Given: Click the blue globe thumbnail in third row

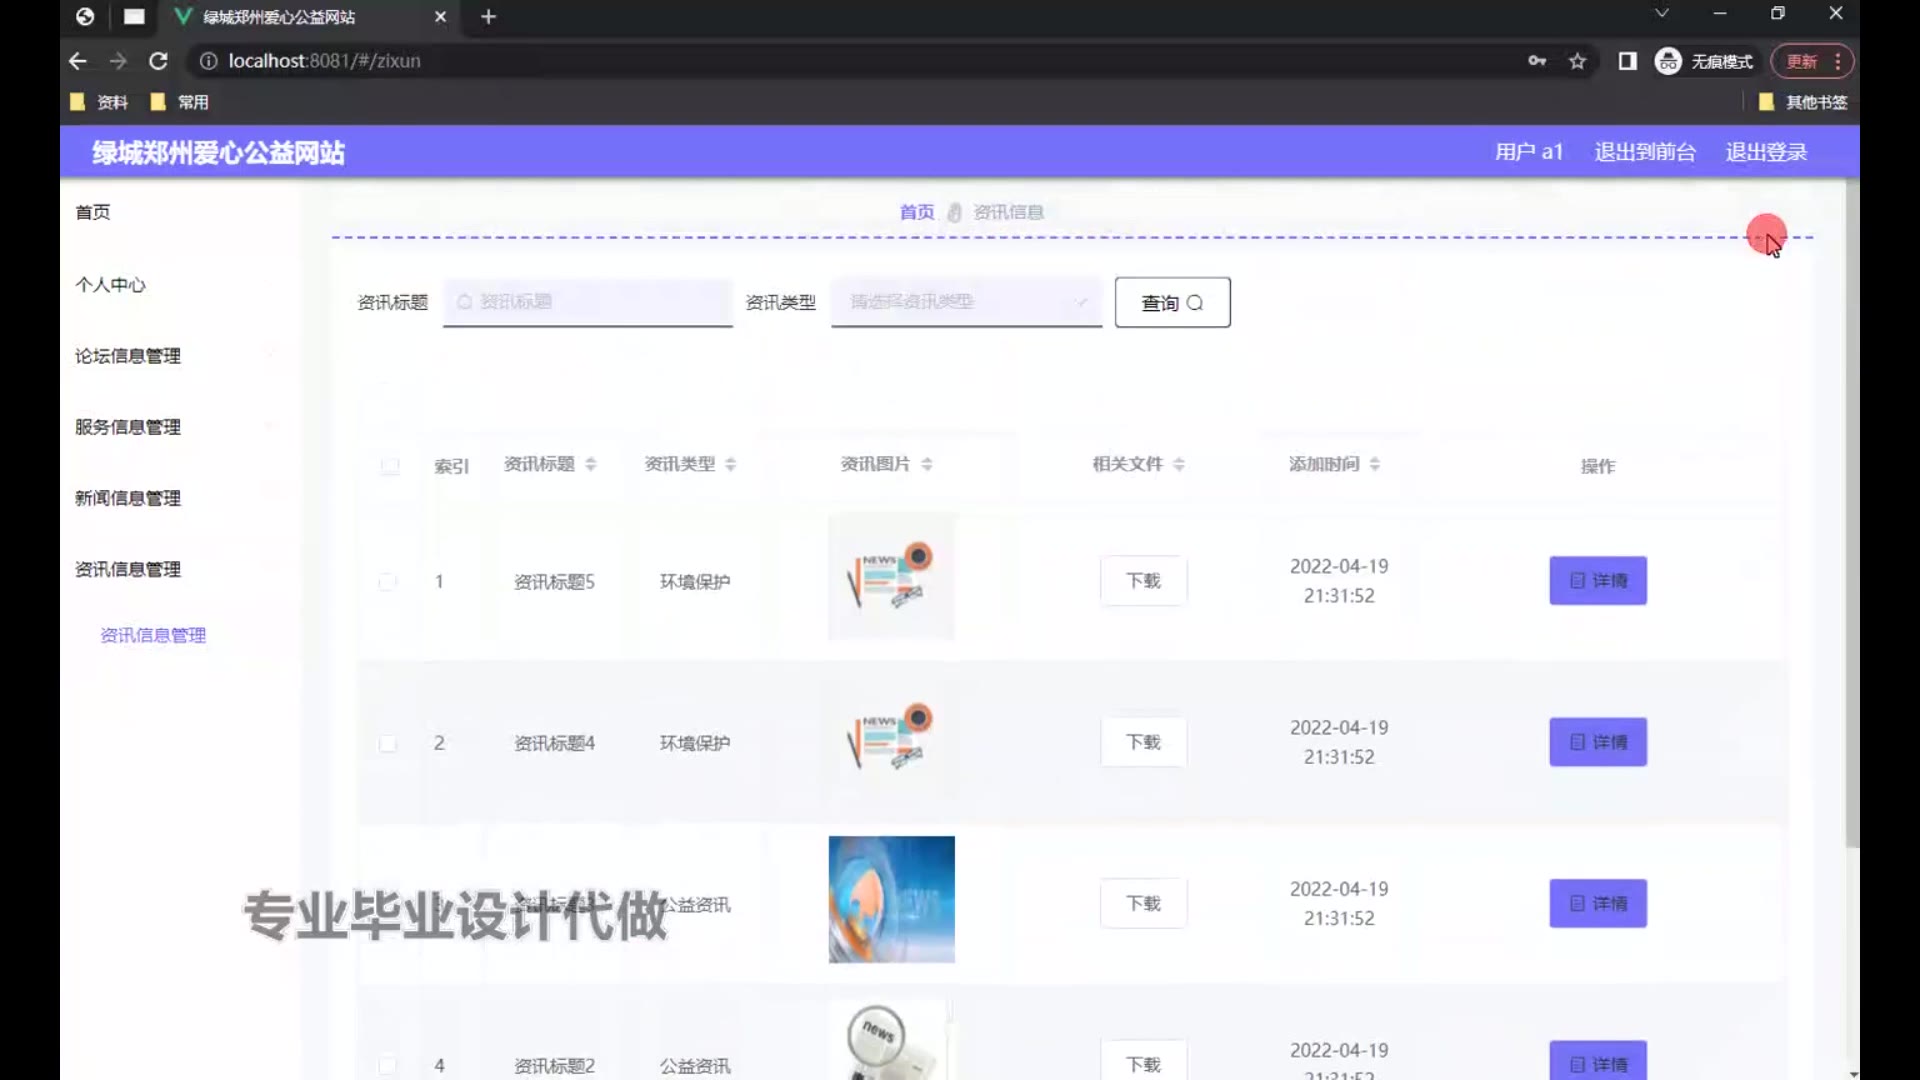Looking at the screenshot, I should tap(891, 899).
